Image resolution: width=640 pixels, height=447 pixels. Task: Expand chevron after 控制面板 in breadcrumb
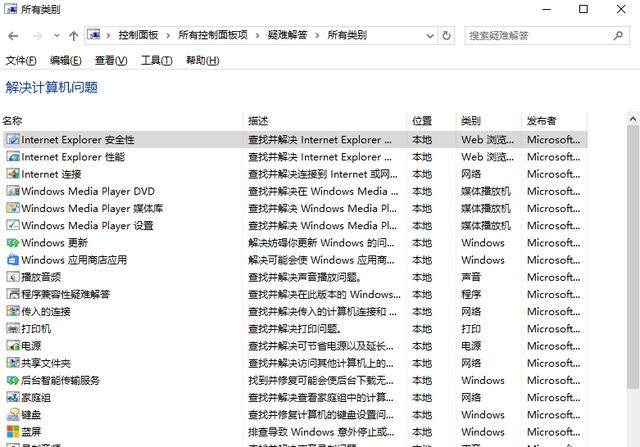pos(168,36)
